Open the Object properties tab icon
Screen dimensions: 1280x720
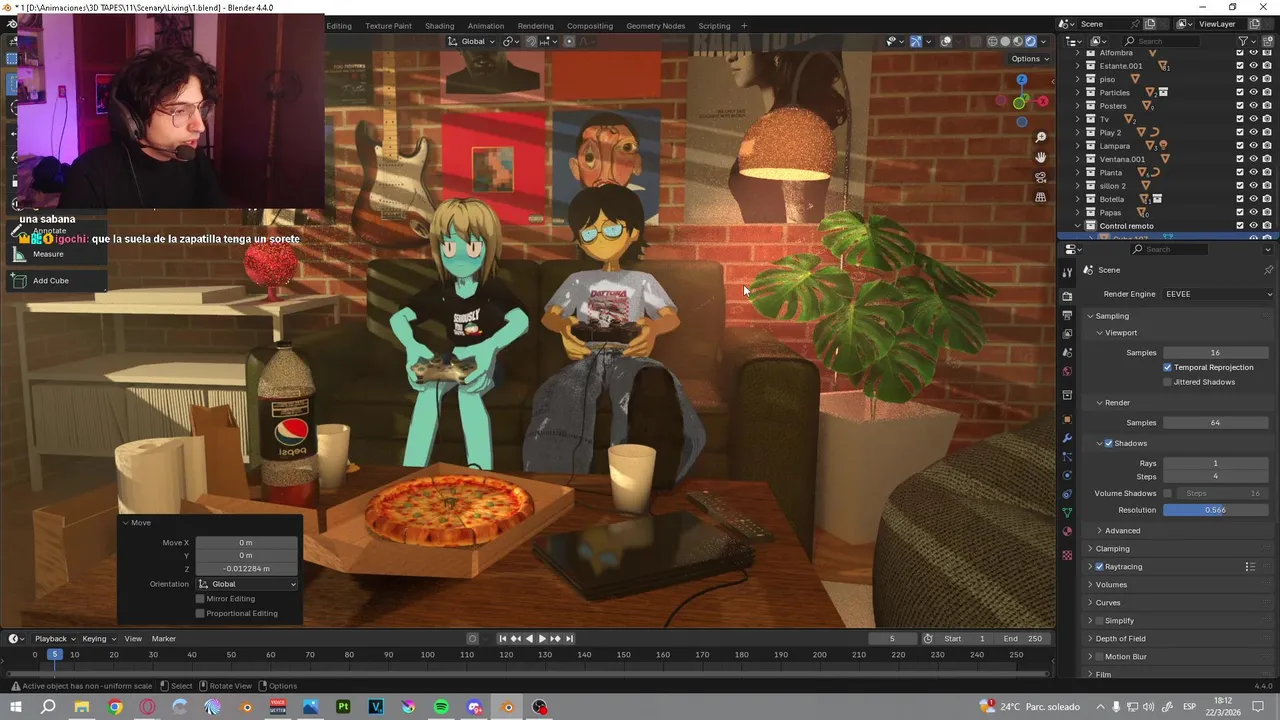point(1067,419)
